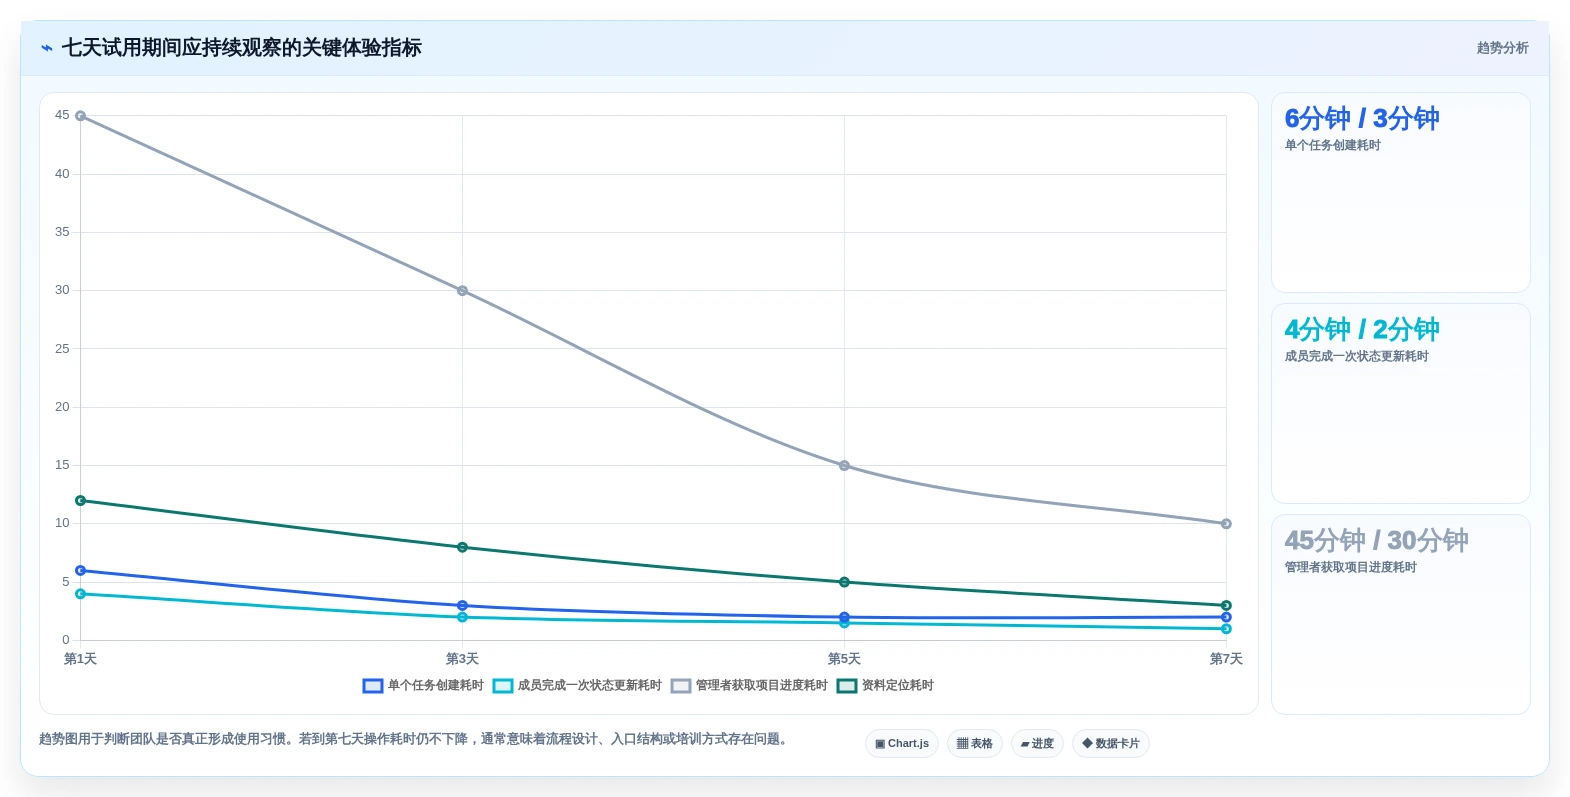
Task: Click the 45 y-axis tick label
Action: [62, 115]
